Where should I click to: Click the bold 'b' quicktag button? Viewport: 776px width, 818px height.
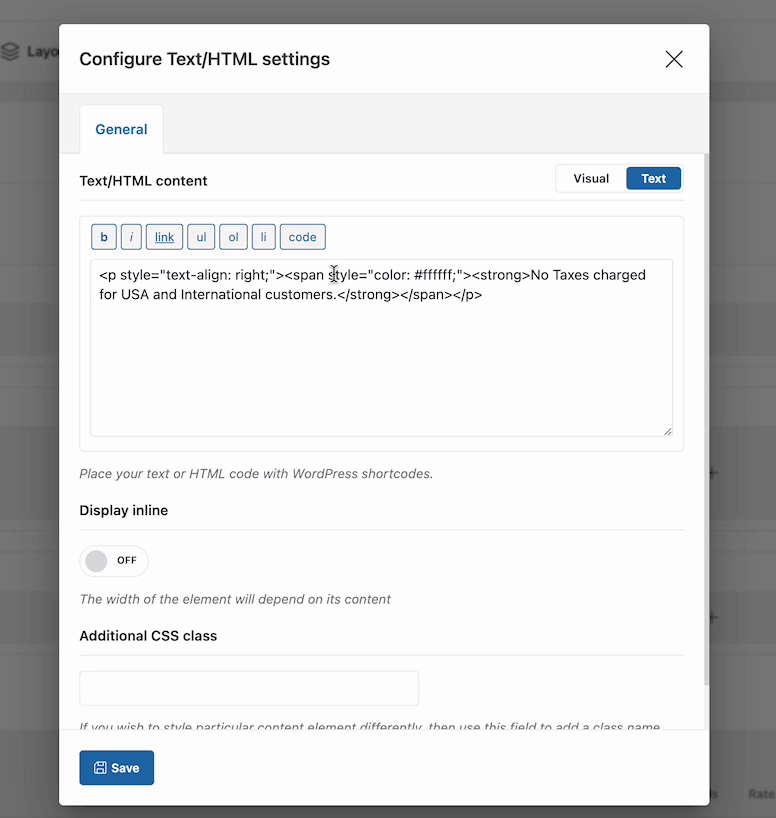point(104,237)
